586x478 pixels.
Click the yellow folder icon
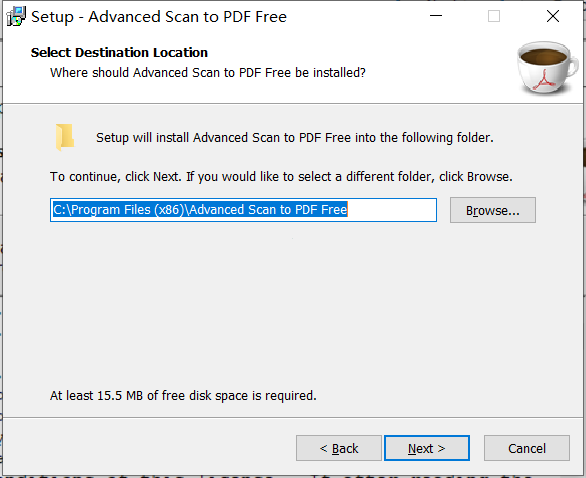pyautogui.click(x=65, y=137)
